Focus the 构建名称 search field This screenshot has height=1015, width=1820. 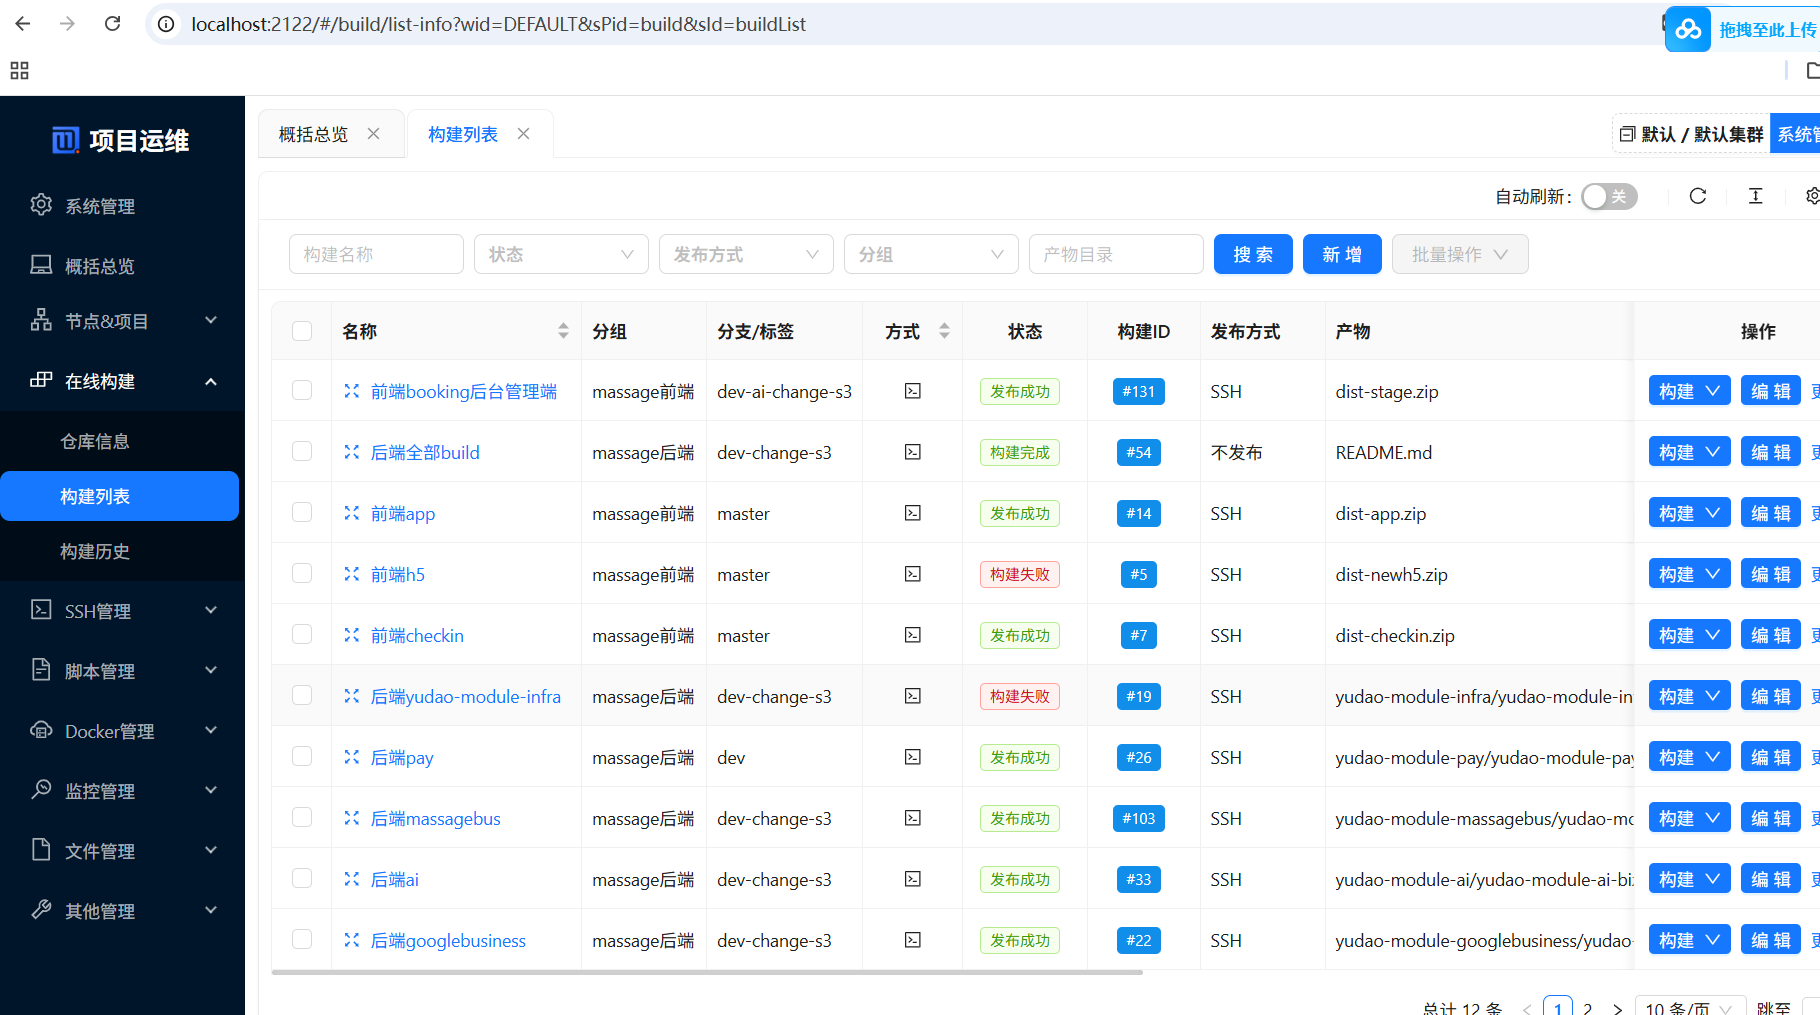[x=376, y=254]
